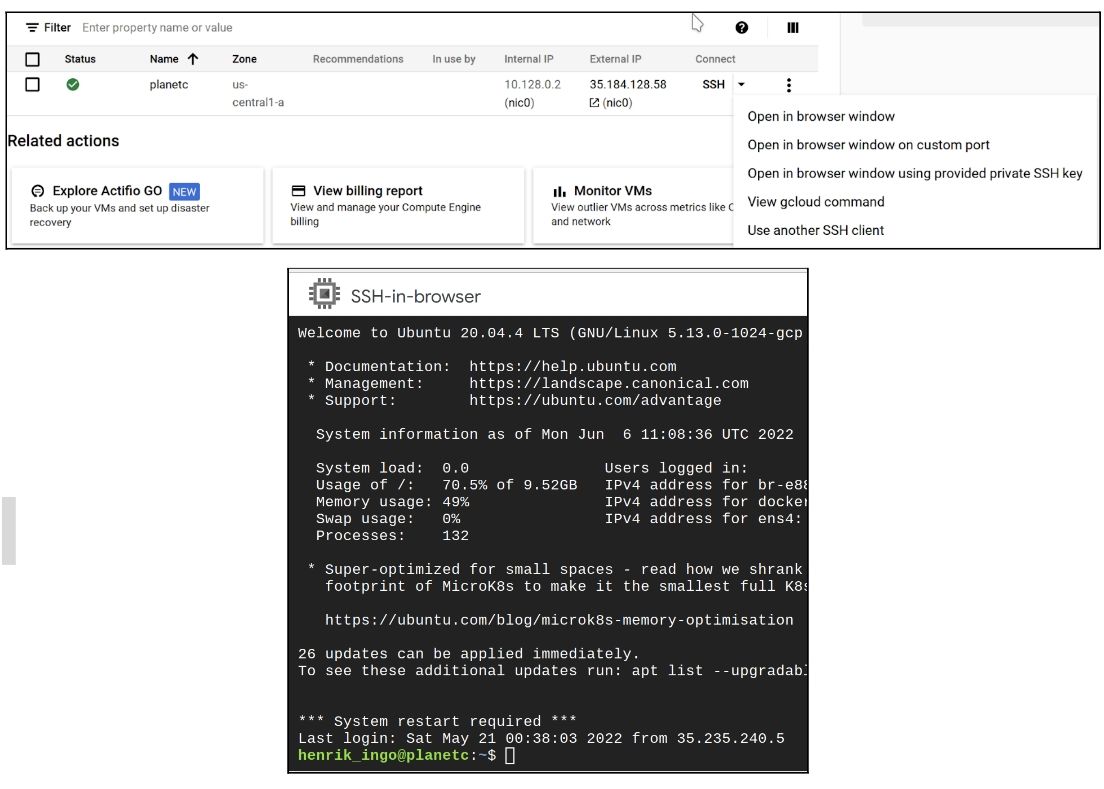1104x789 pixels.
Task: Select Open in browser window
Action: [x=821, y=116]
